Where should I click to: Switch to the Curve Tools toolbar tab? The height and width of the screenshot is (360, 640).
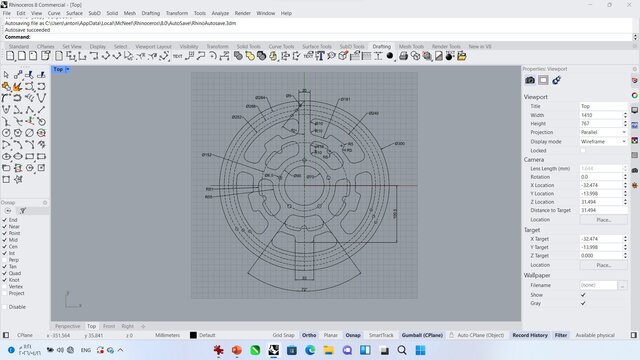[x=281, y=47]
